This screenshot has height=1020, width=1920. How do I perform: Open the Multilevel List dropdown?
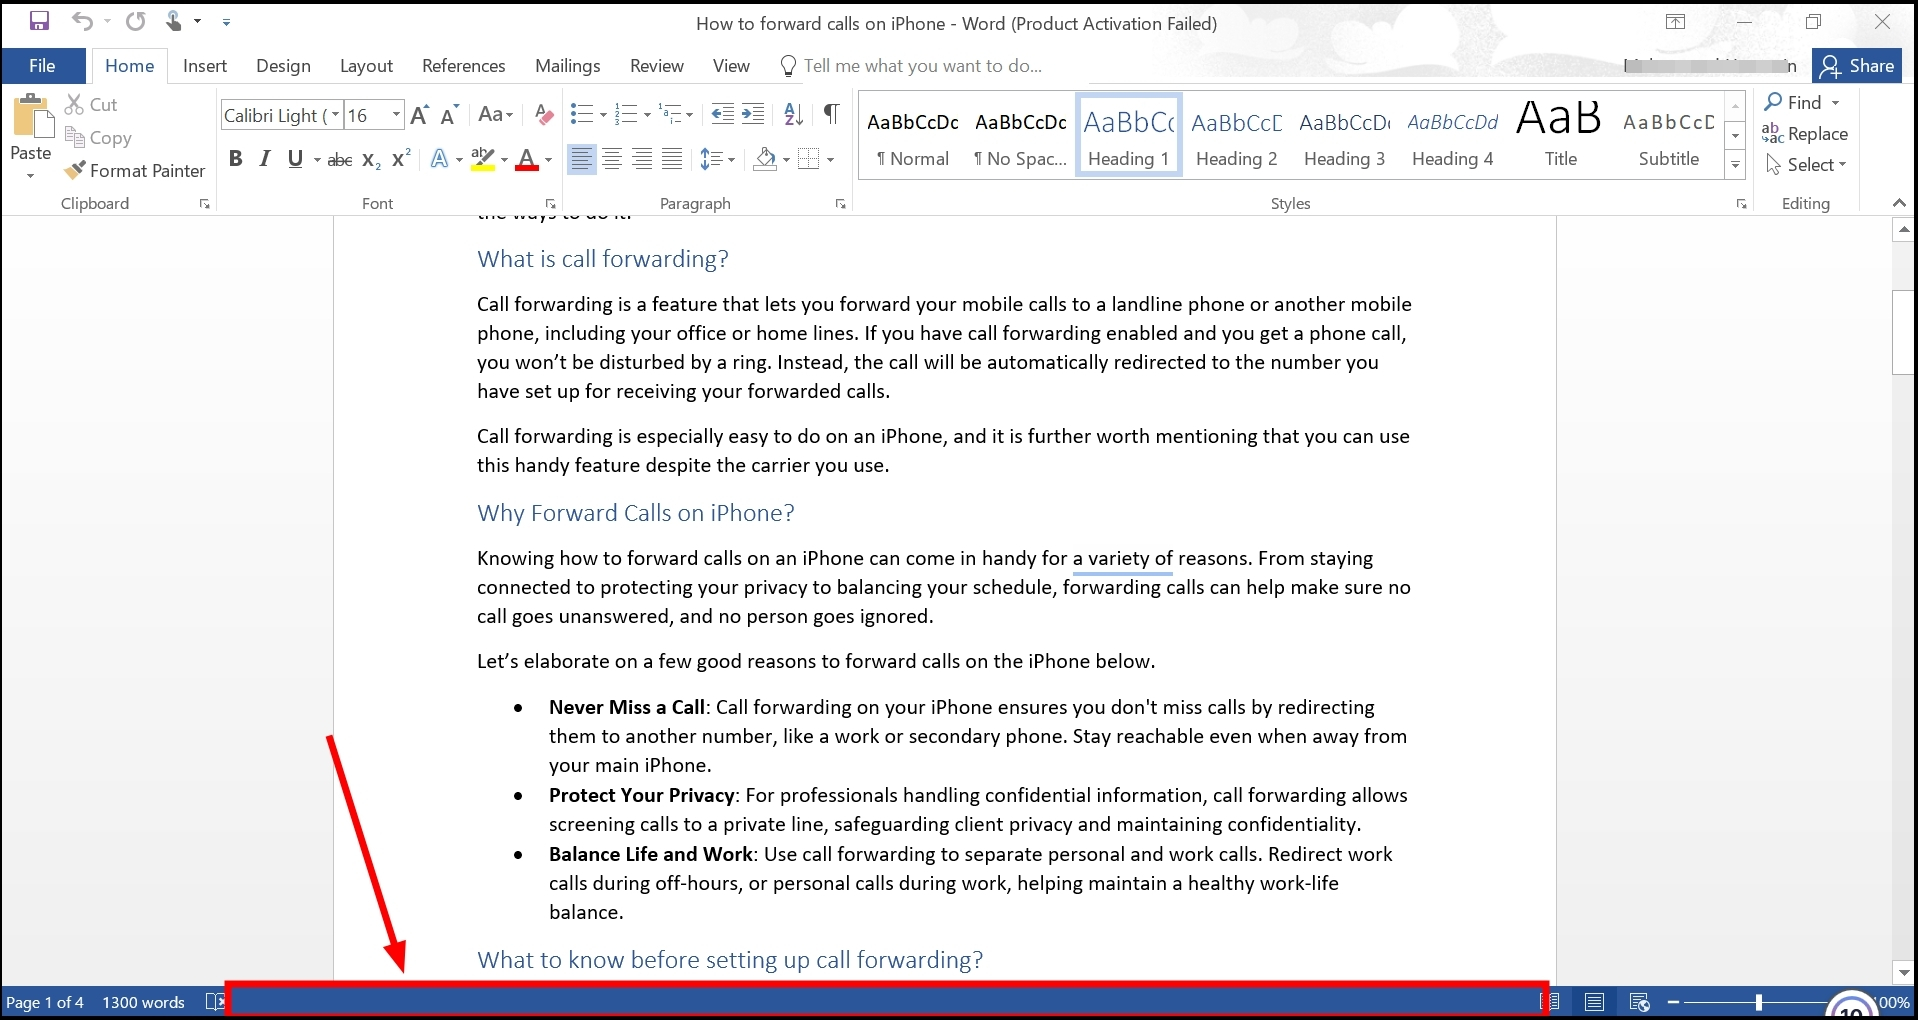pos(689,115)
